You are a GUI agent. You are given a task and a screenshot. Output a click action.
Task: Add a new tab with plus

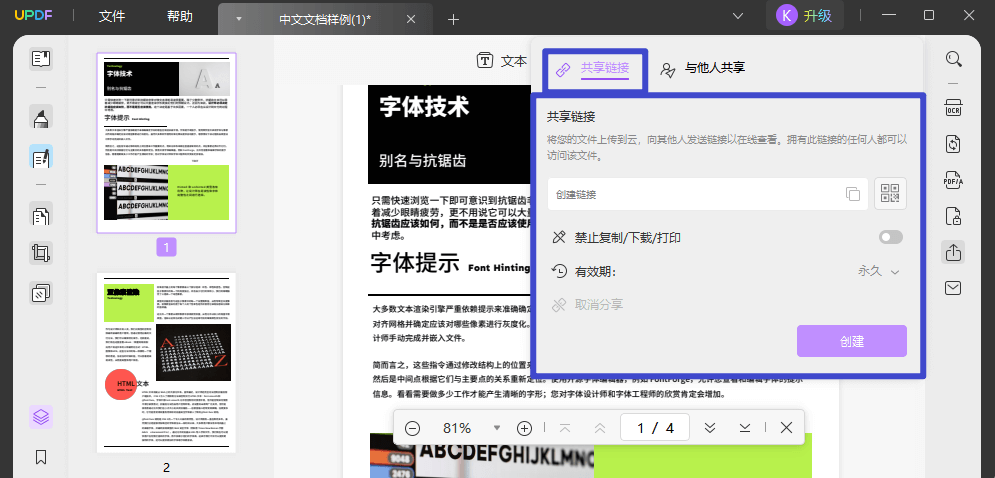pyautogui.click(x=453, y=19)
